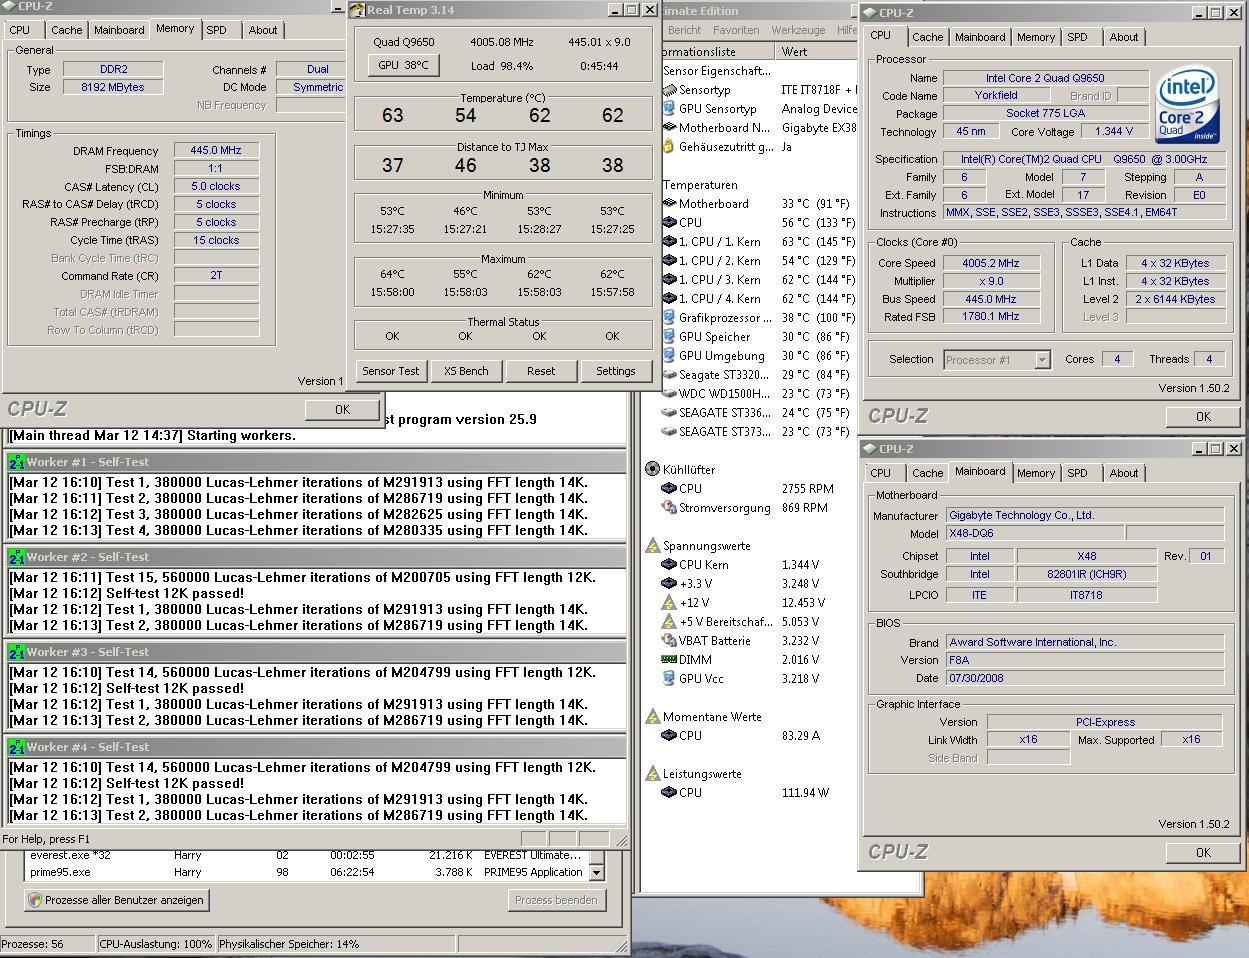Open the About tab in the bottom-right CPU-Z window
Viewport: 1249px width, 958px height.
pos(1123,473)
